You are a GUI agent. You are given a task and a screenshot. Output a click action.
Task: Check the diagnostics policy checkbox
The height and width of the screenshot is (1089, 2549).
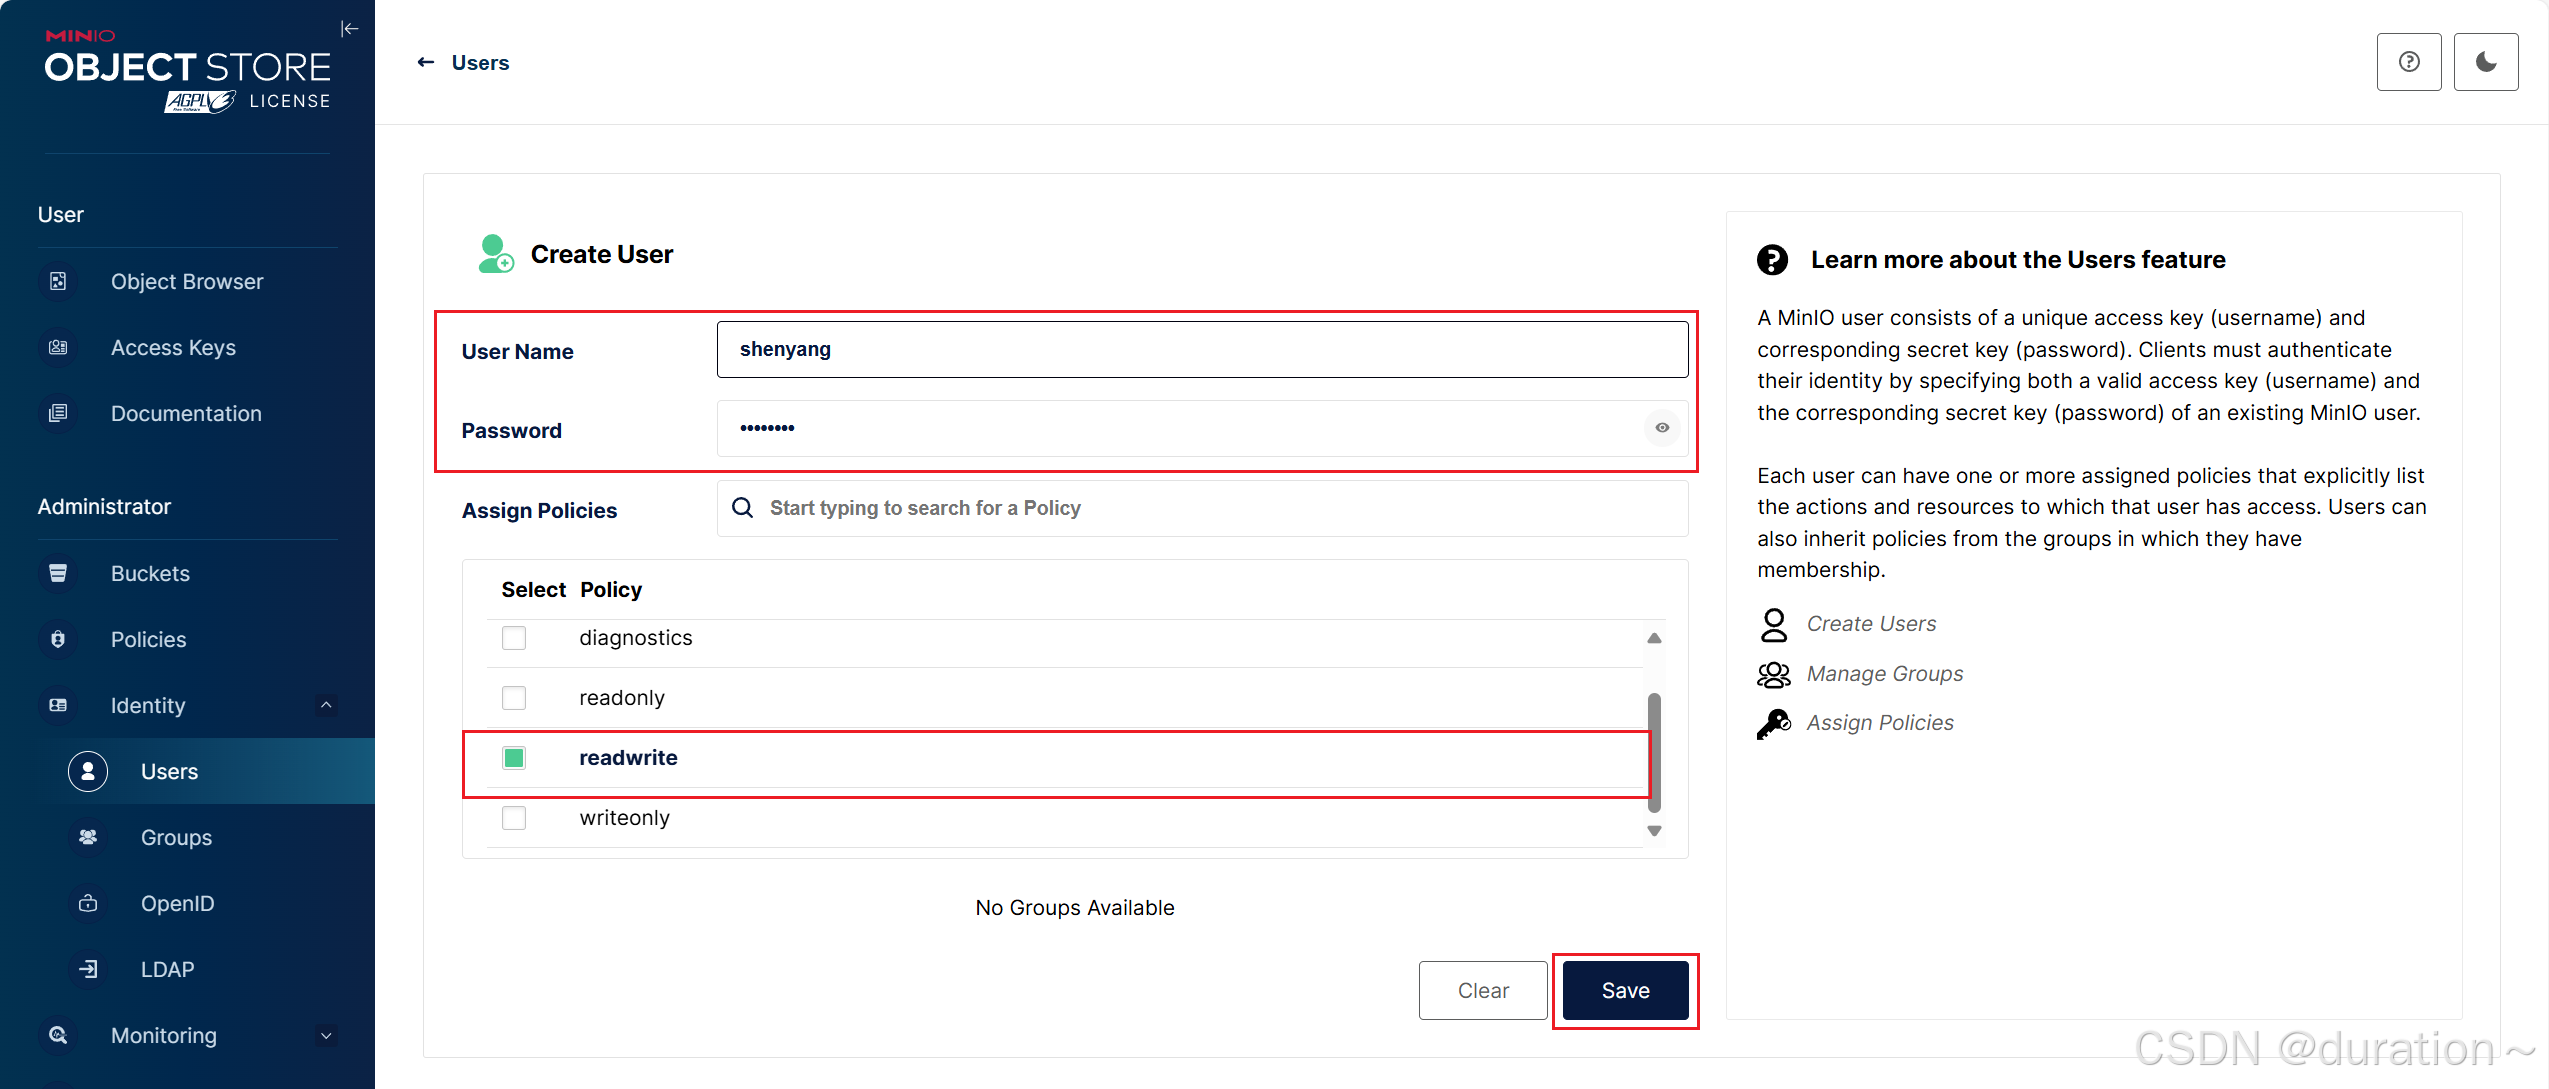pyautogui.click(x=514, y=638)
